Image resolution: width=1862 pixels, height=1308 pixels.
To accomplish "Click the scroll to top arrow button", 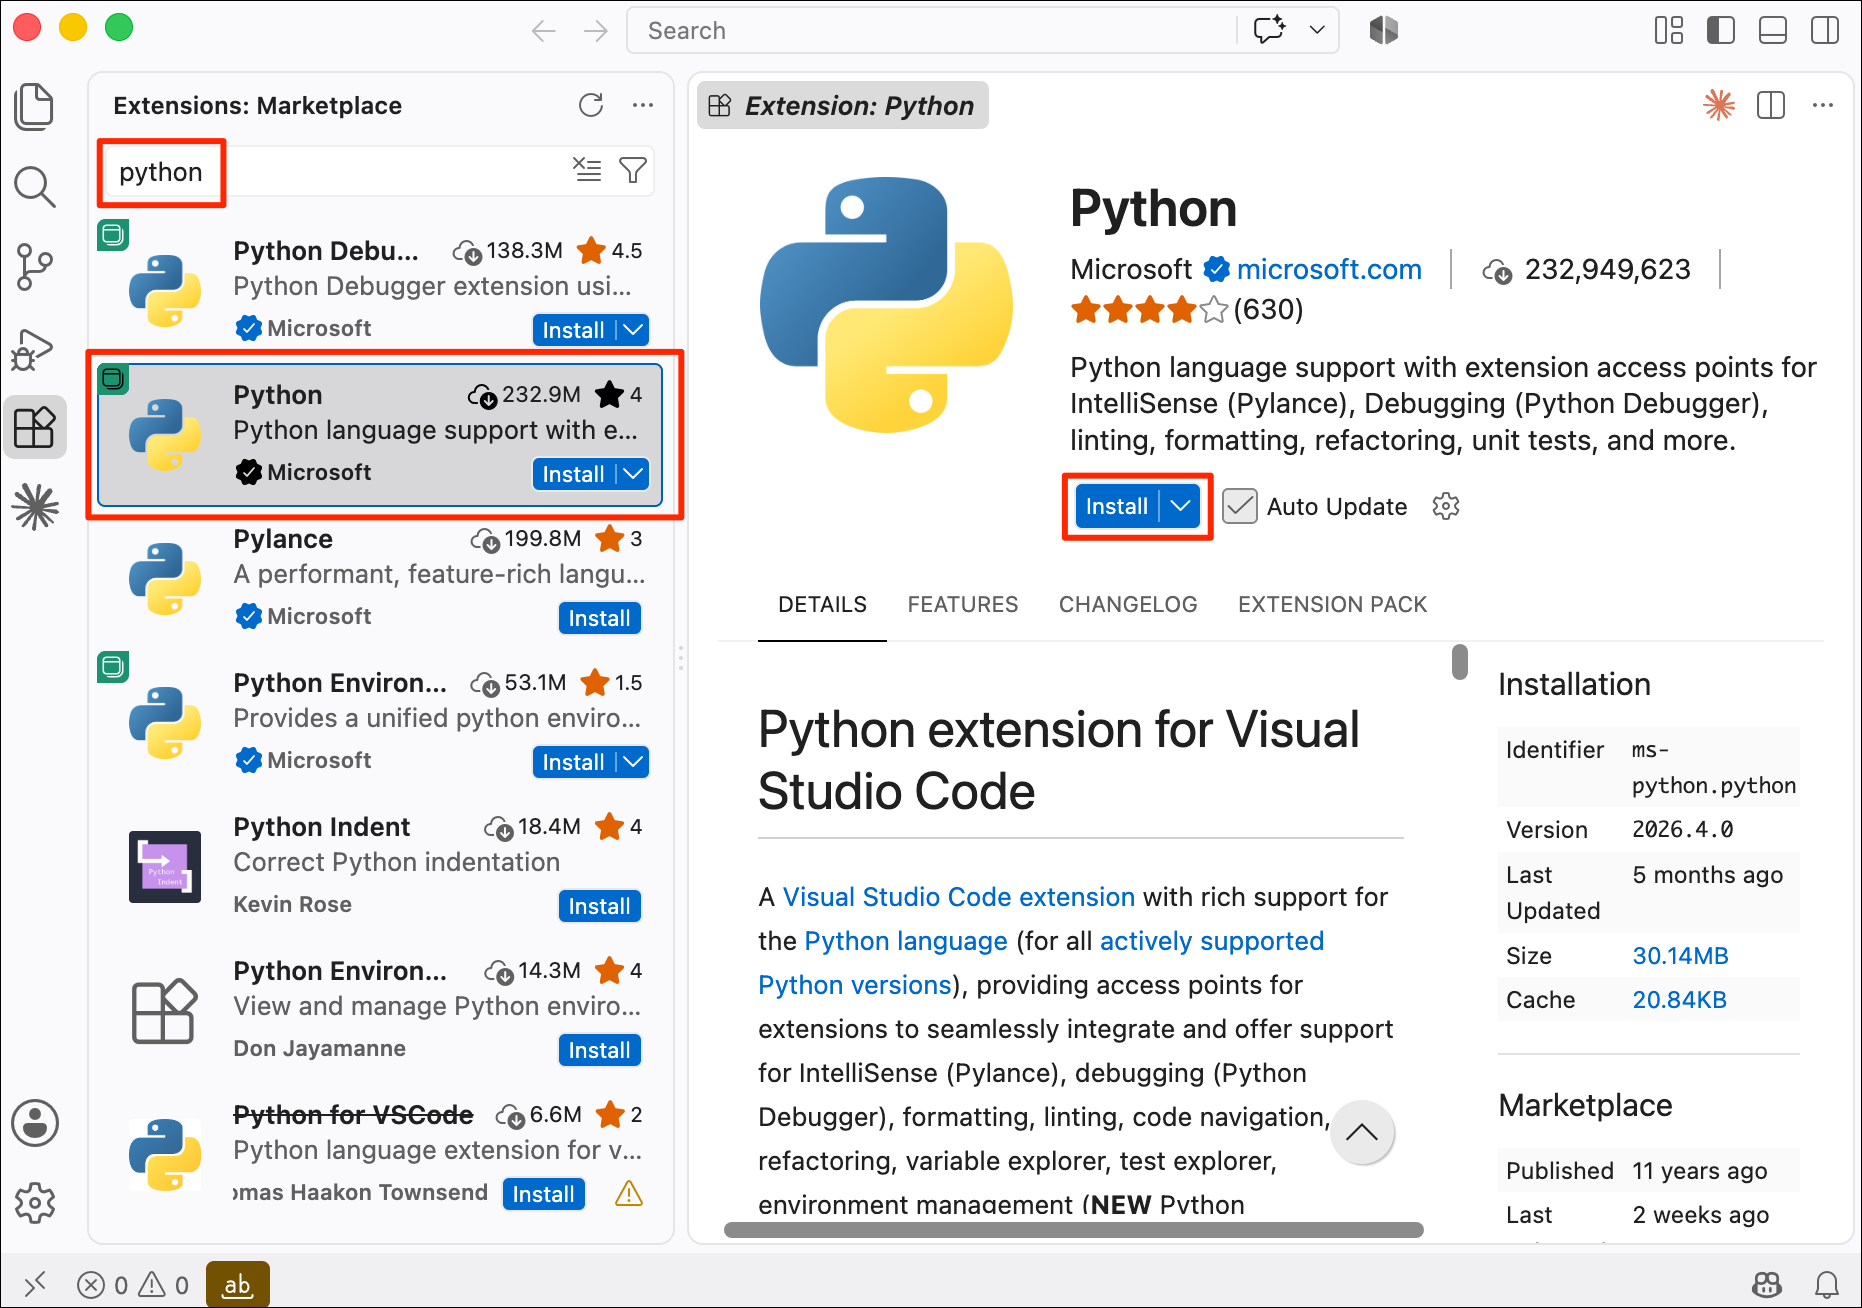I will 1361,1133.
